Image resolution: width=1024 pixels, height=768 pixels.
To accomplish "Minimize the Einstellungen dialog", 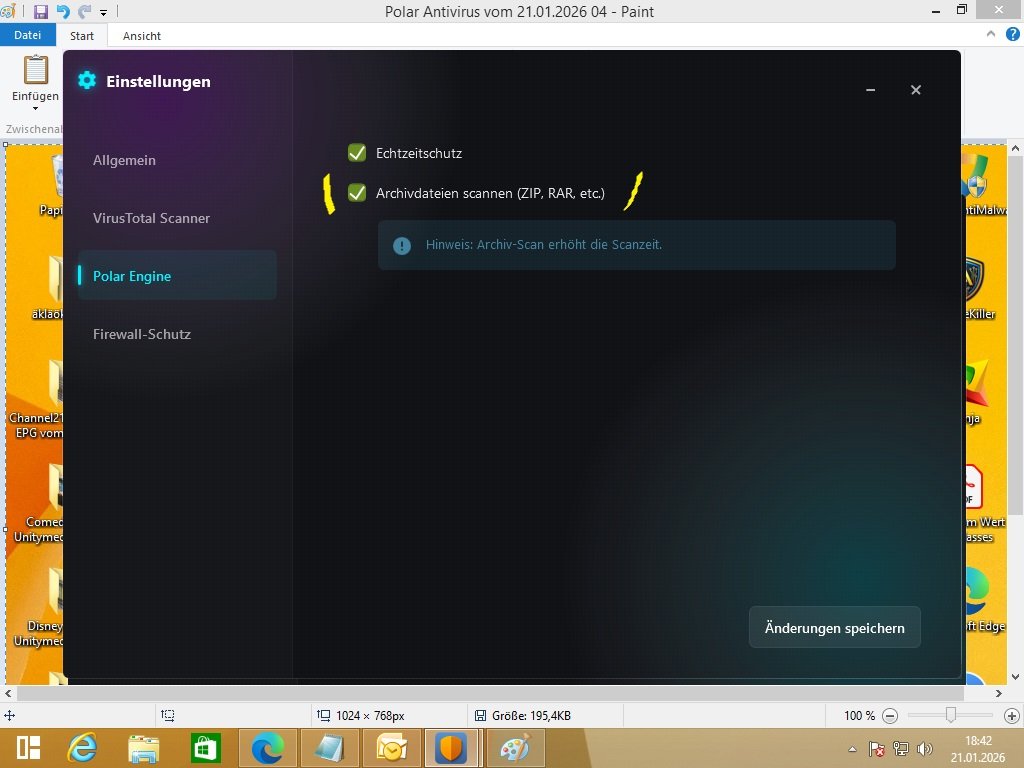I will coord(871,90).
